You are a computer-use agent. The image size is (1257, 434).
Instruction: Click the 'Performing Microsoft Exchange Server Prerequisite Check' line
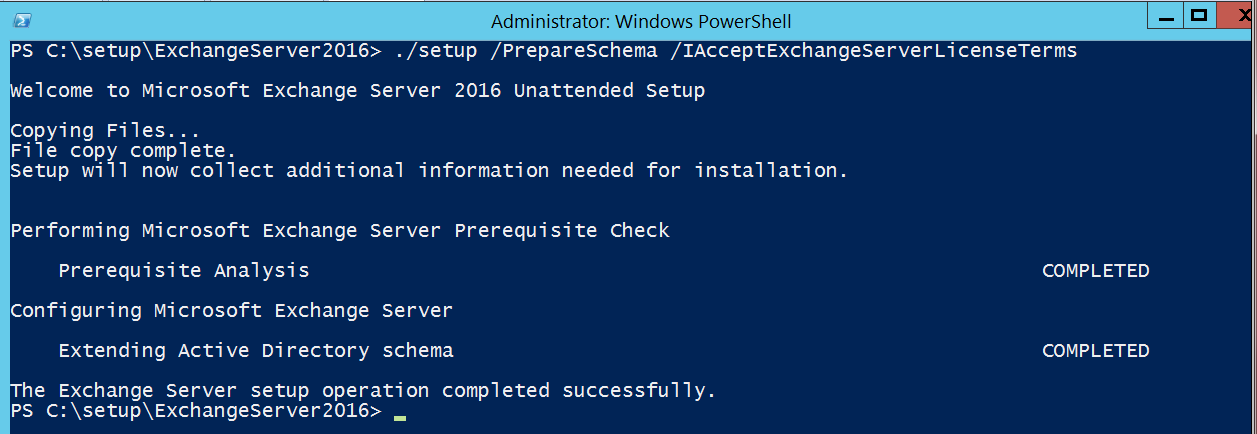(339, 231)
